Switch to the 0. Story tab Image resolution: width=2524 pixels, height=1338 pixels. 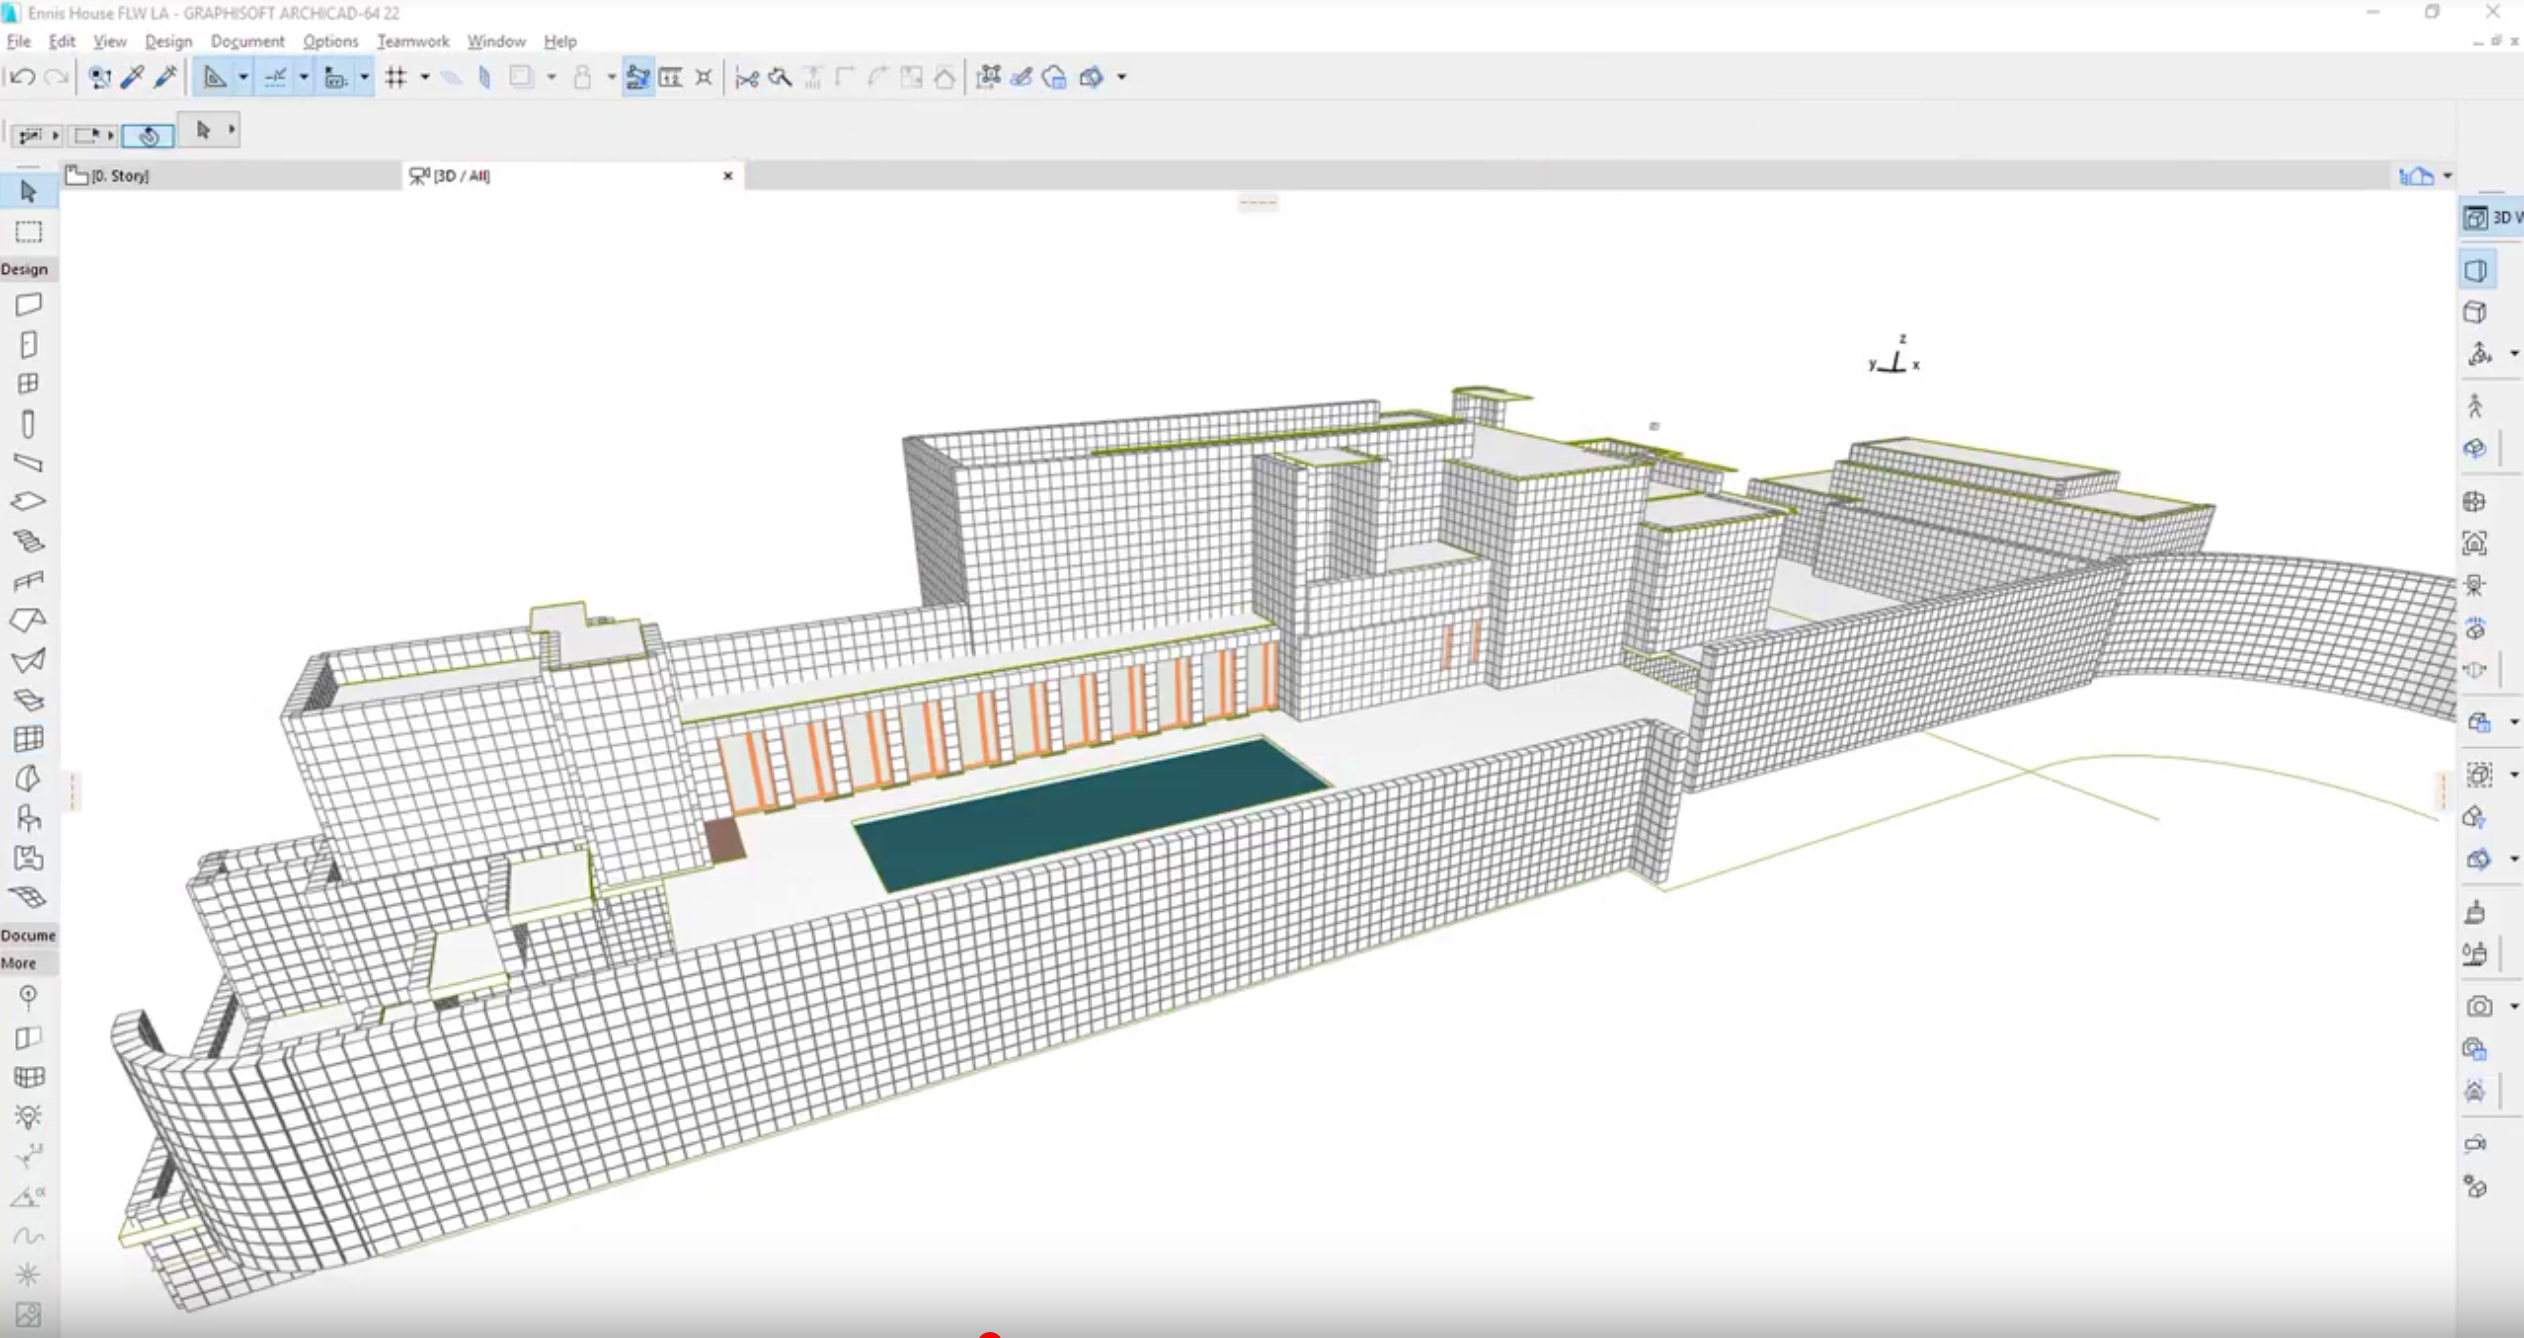(x=120, y=175)
